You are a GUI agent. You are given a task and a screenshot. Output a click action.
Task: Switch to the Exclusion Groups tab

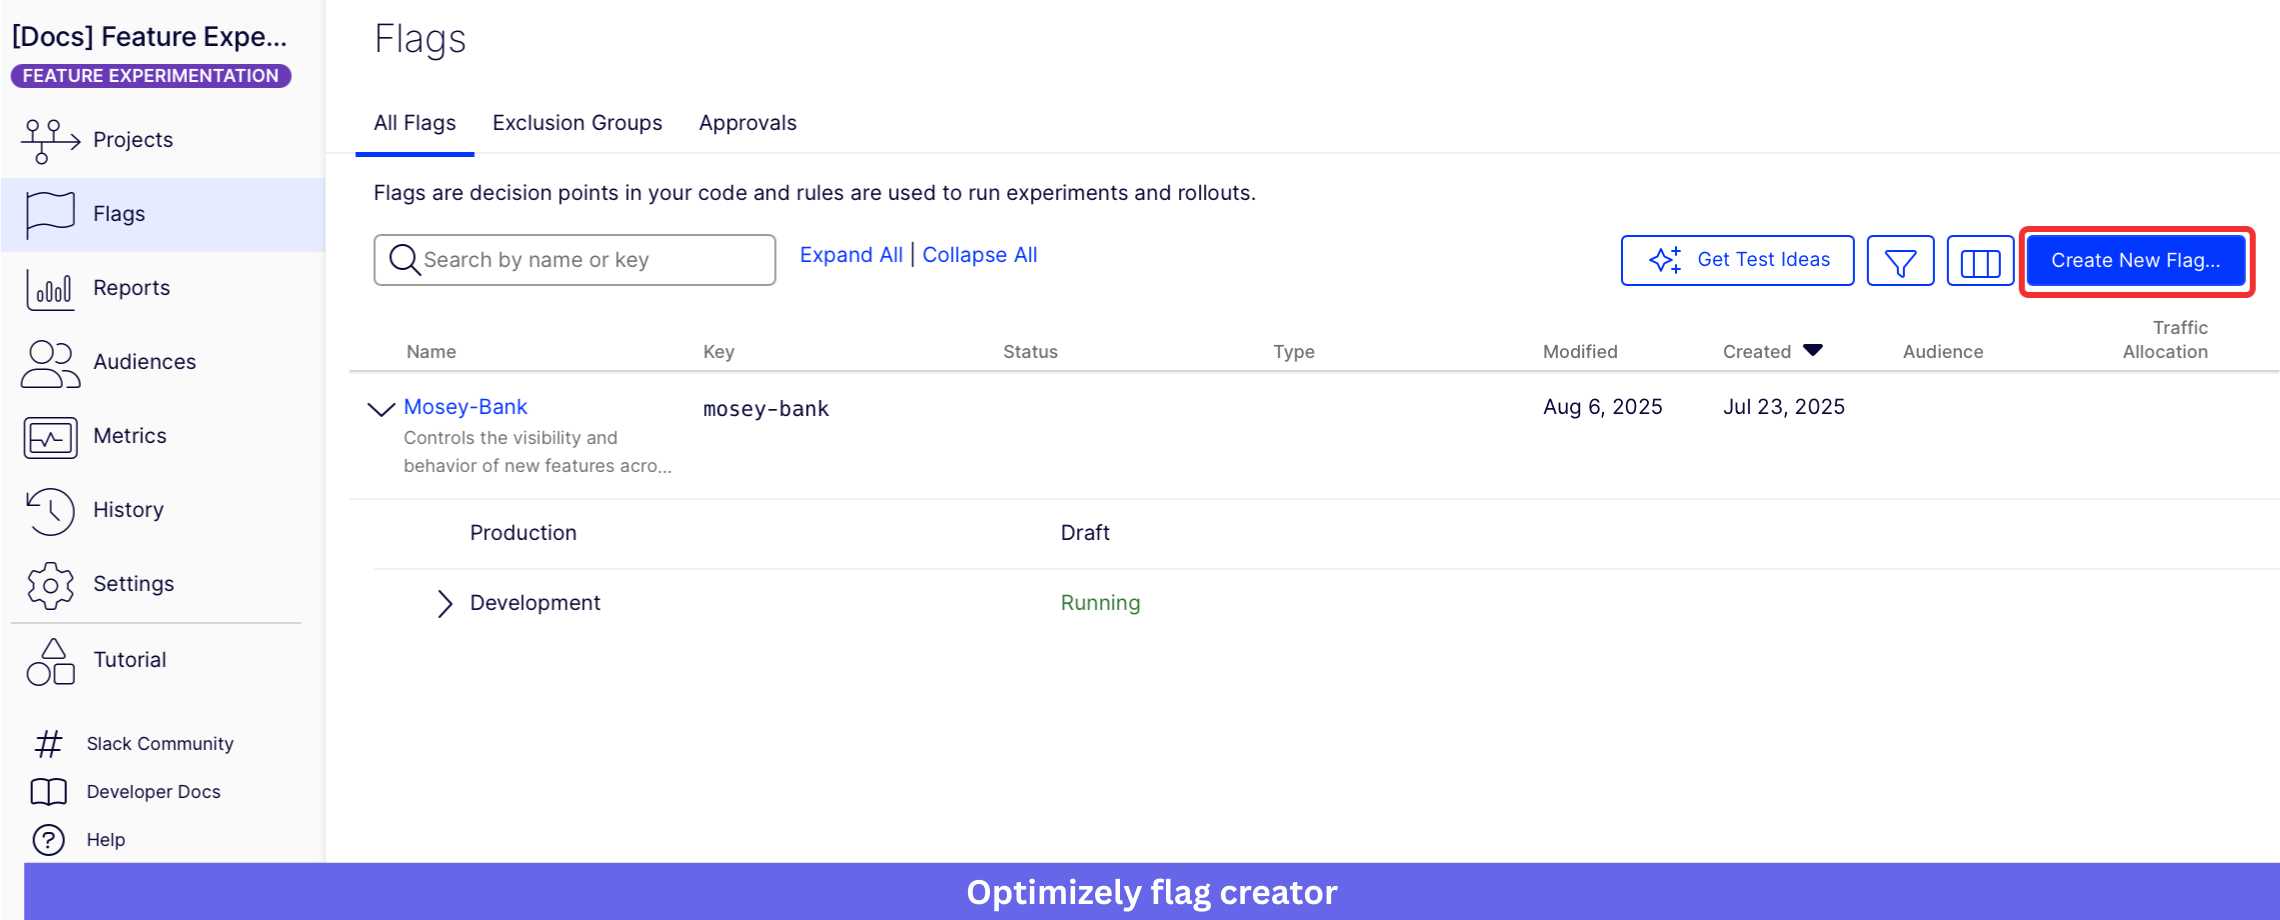coord(576,122)
